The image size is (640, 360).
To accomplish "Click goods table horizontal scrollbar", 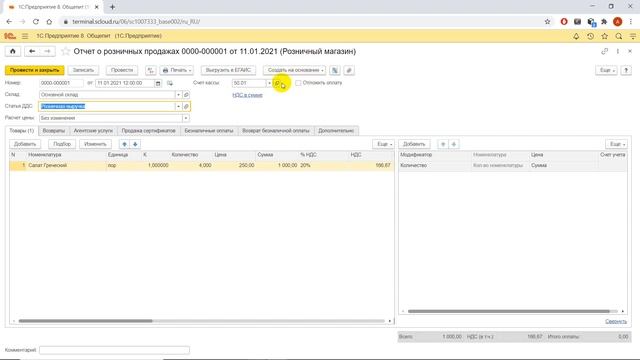I will [x=86, y=321].
